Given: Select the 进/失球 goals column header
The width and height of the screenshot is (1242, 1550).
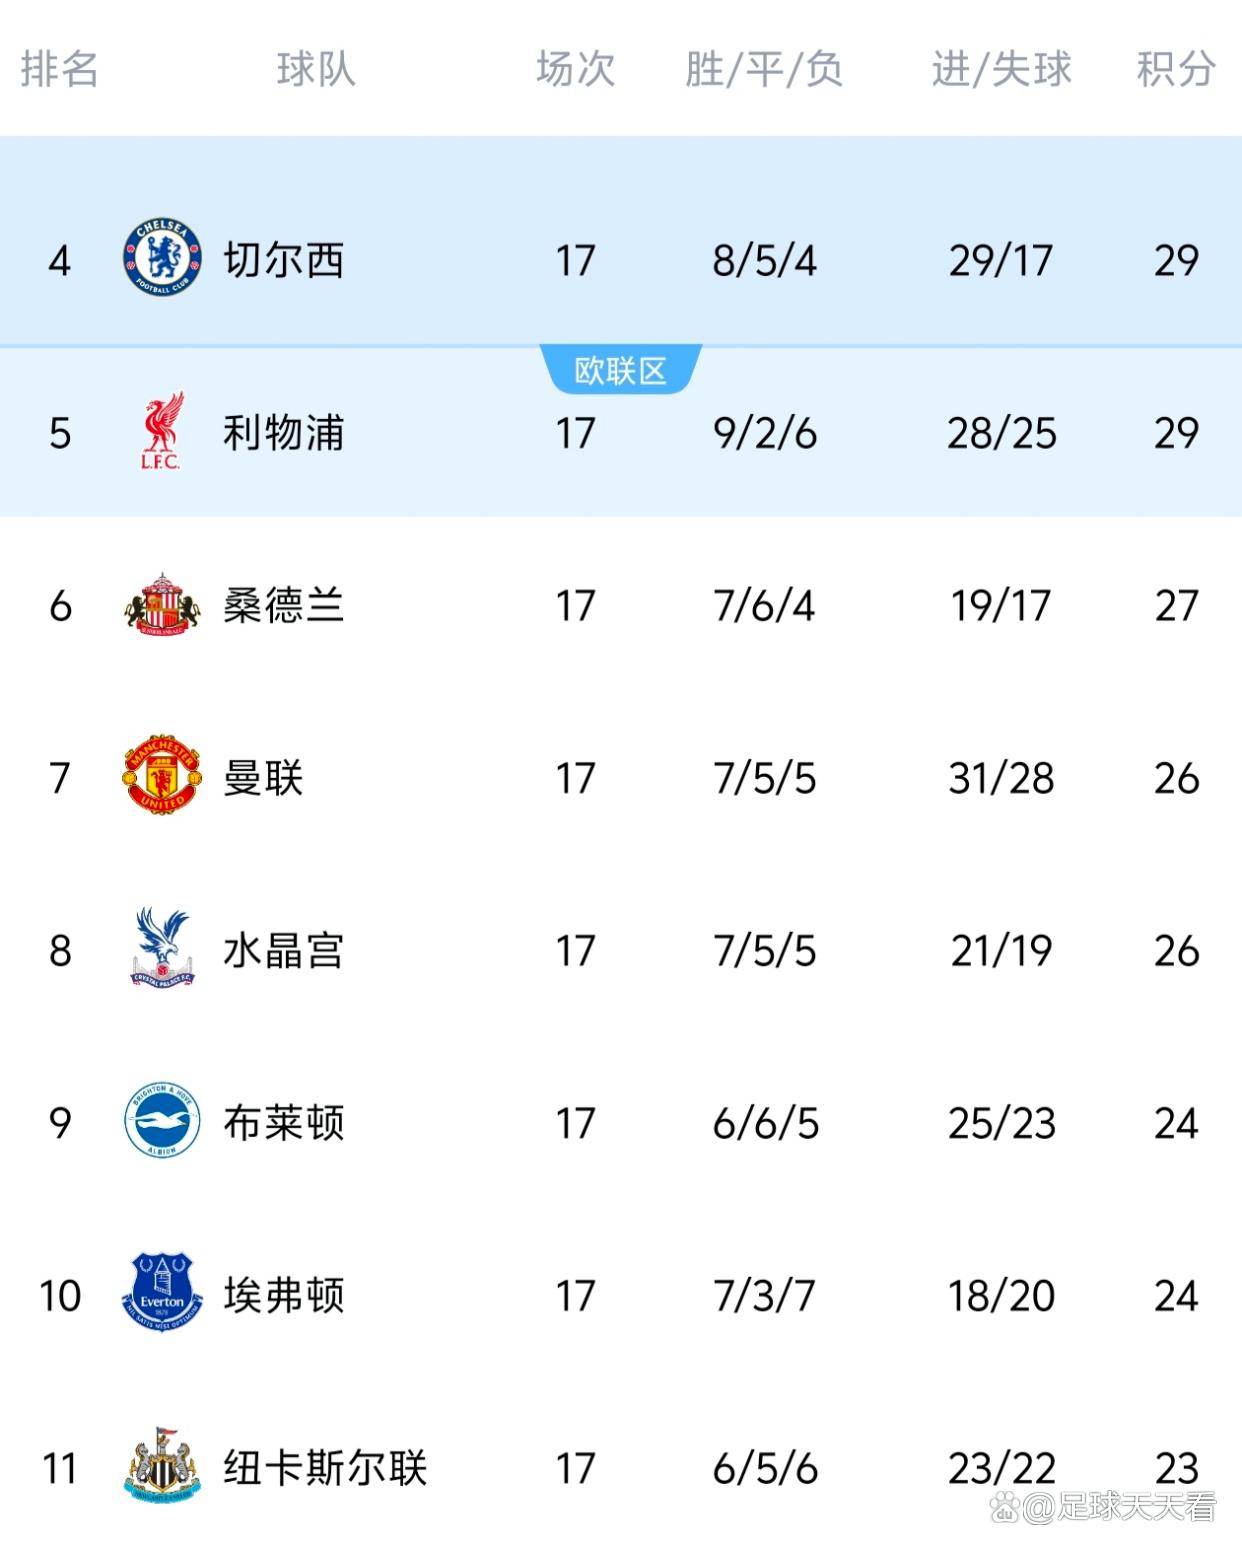Looking at the screenshot, I should (1001, 69).
